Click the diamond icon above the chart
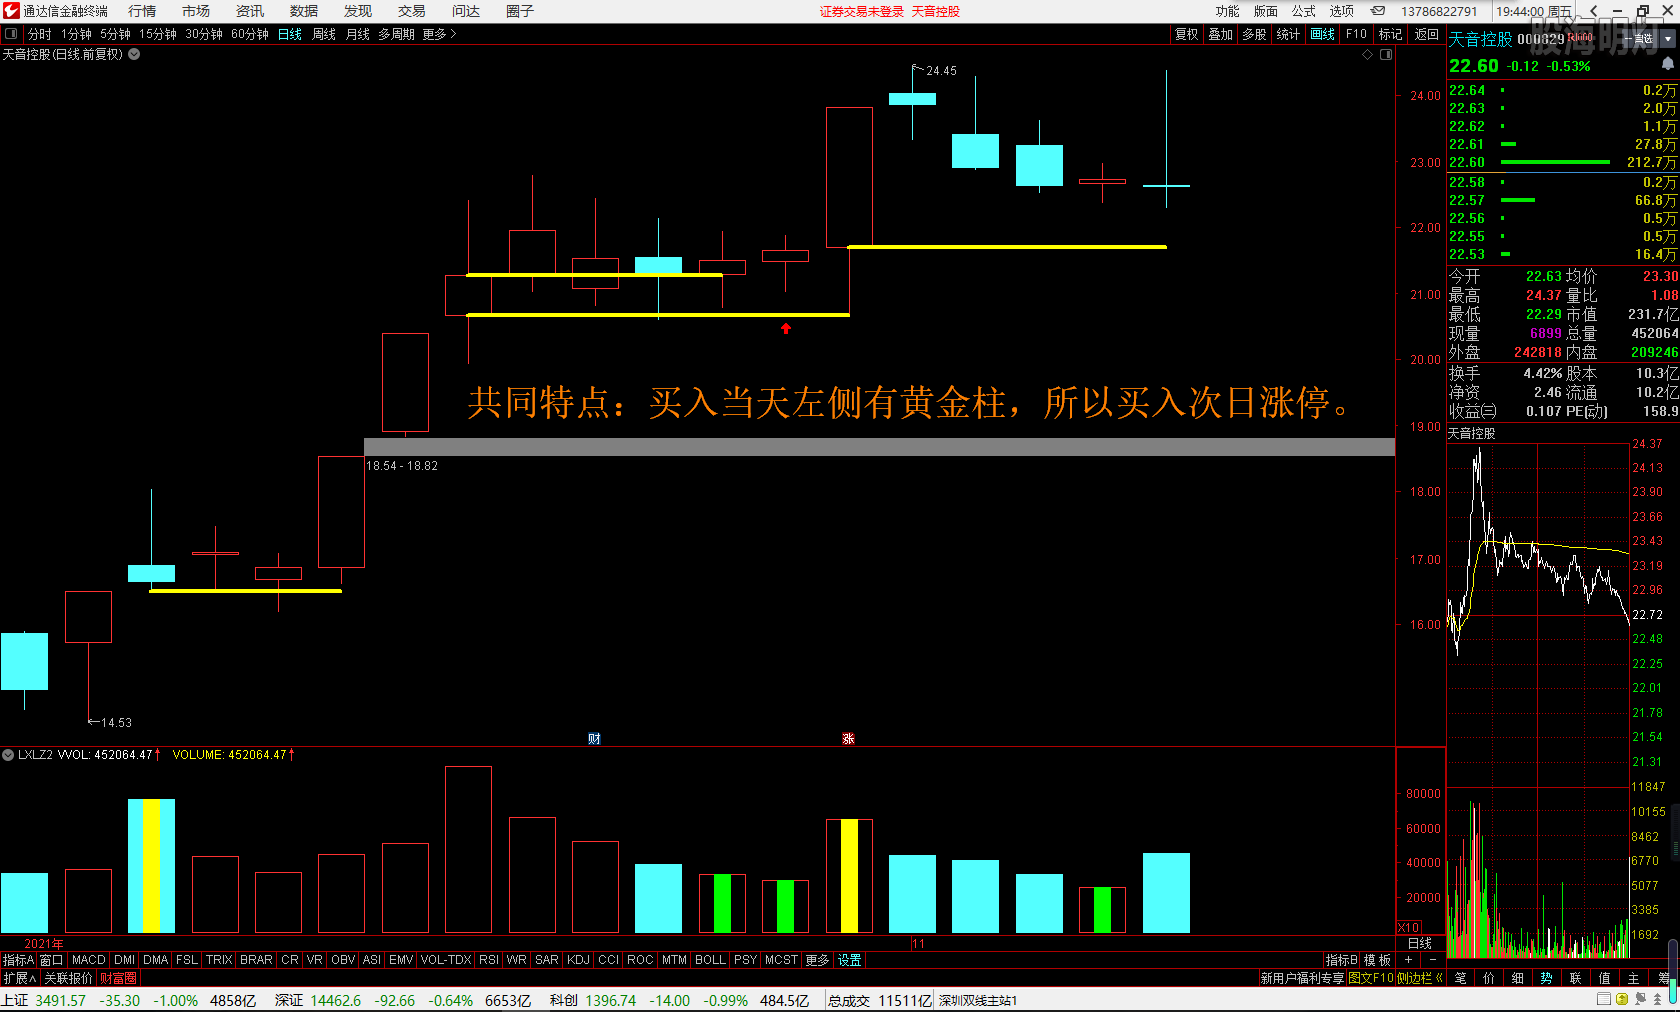The image size is (1680, 1012). (1367, 54)
